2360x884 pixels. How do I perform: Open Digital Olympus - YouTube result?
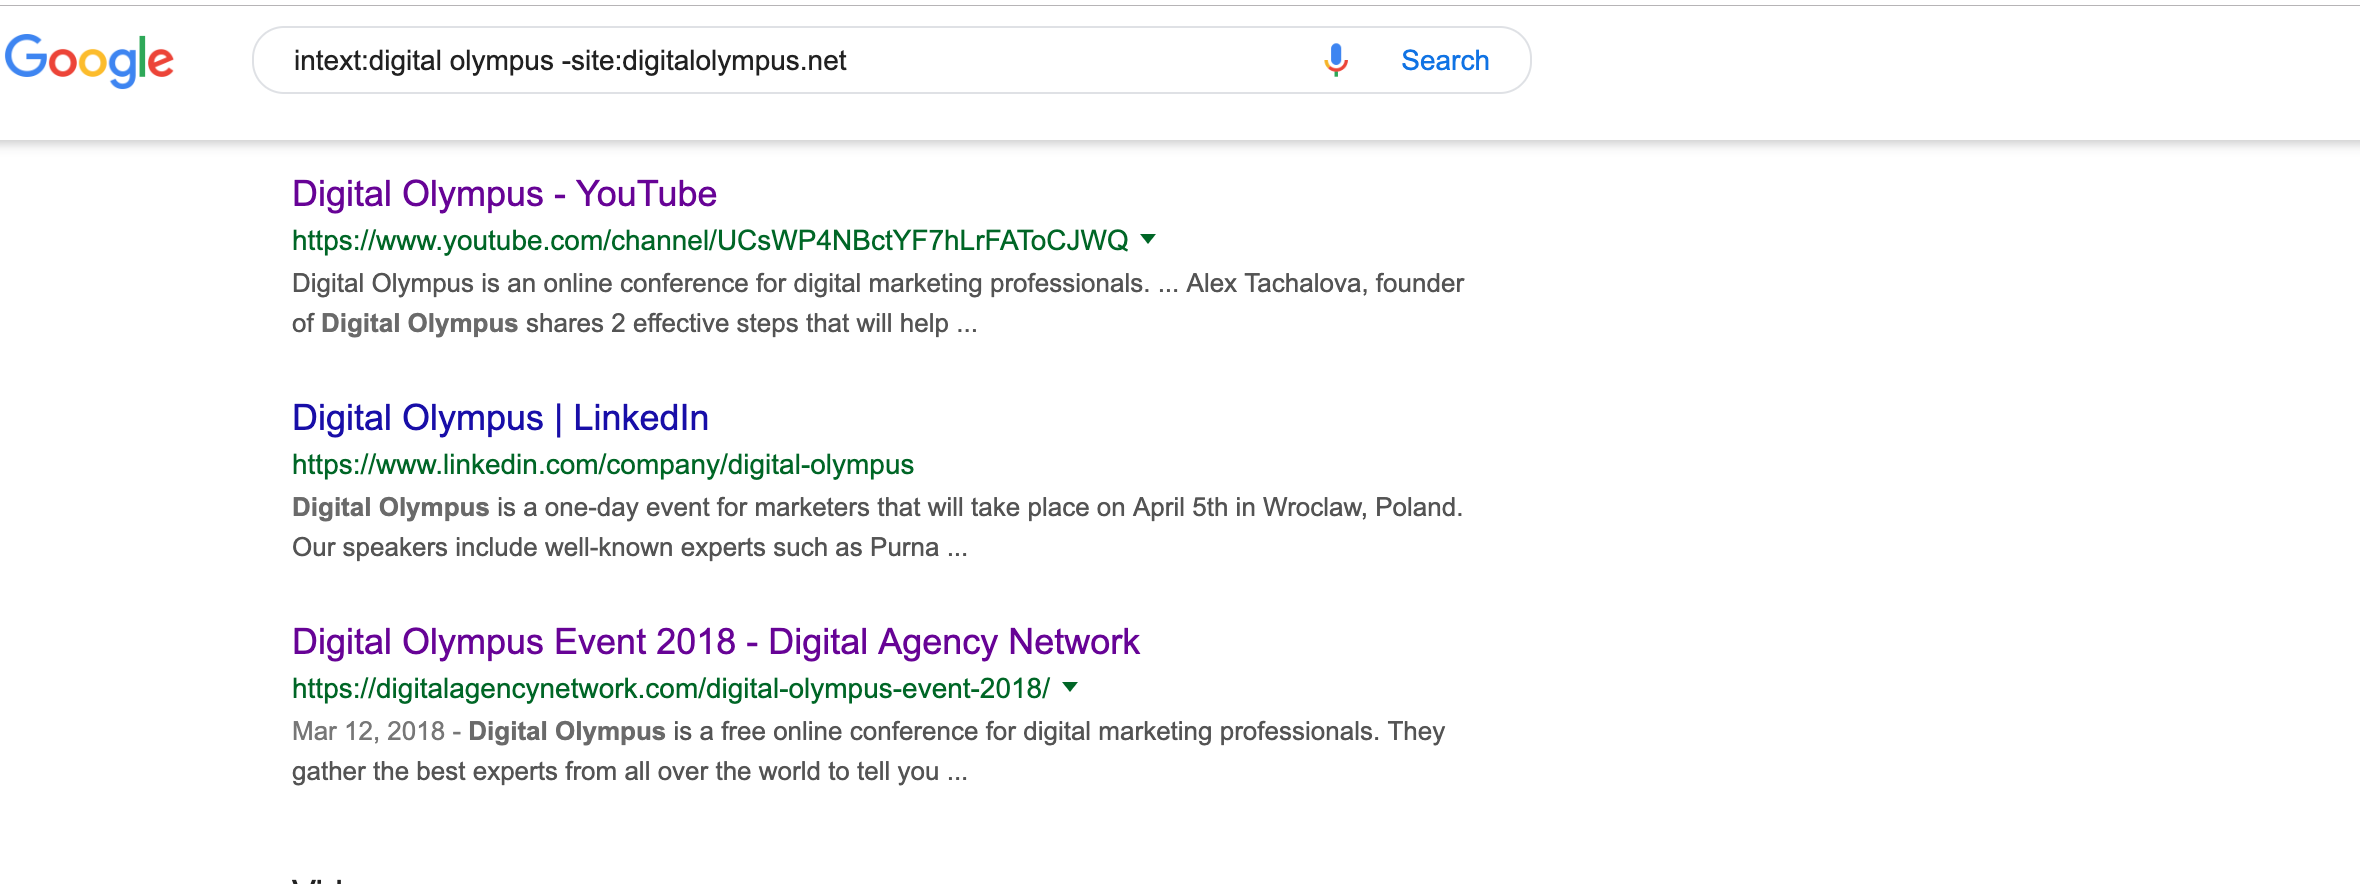[504, 194]
